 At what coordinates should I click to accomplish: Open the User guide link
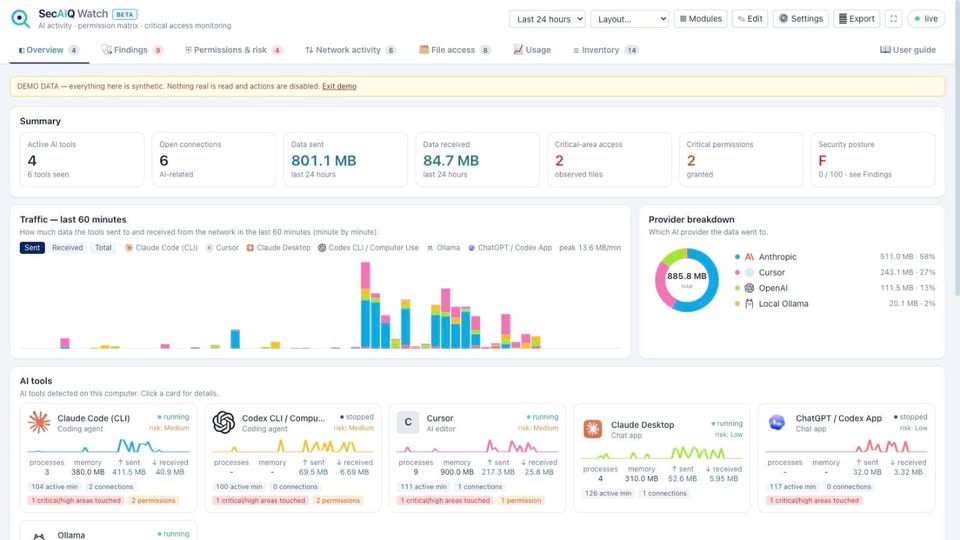pyautogui.click(x=907, y=50)
